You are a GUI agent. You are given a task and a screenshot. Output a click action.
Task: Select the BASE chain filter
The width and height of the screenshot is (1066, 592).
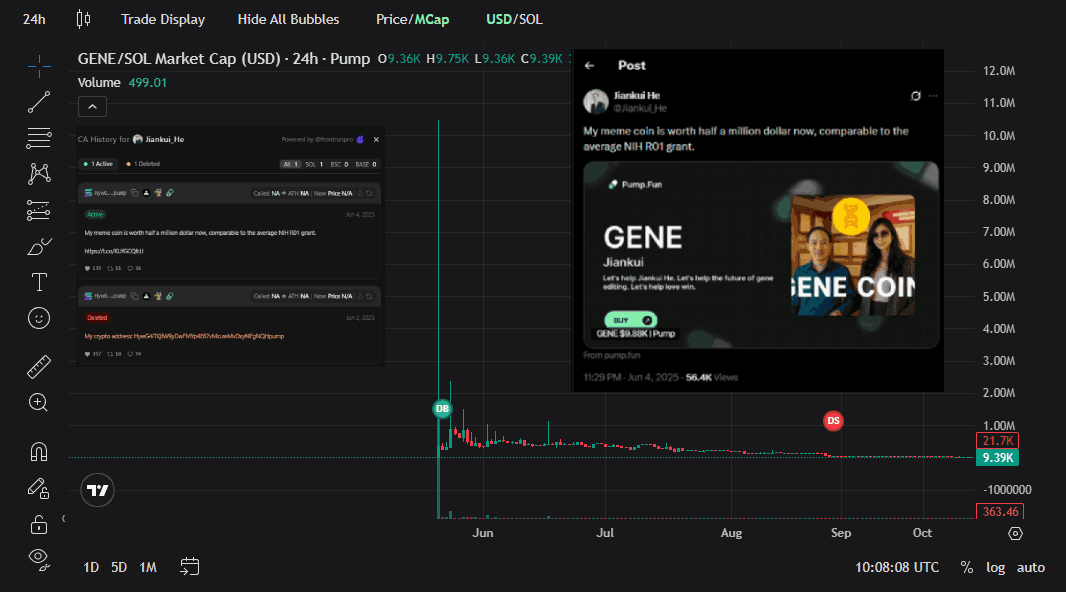(366, 164)
